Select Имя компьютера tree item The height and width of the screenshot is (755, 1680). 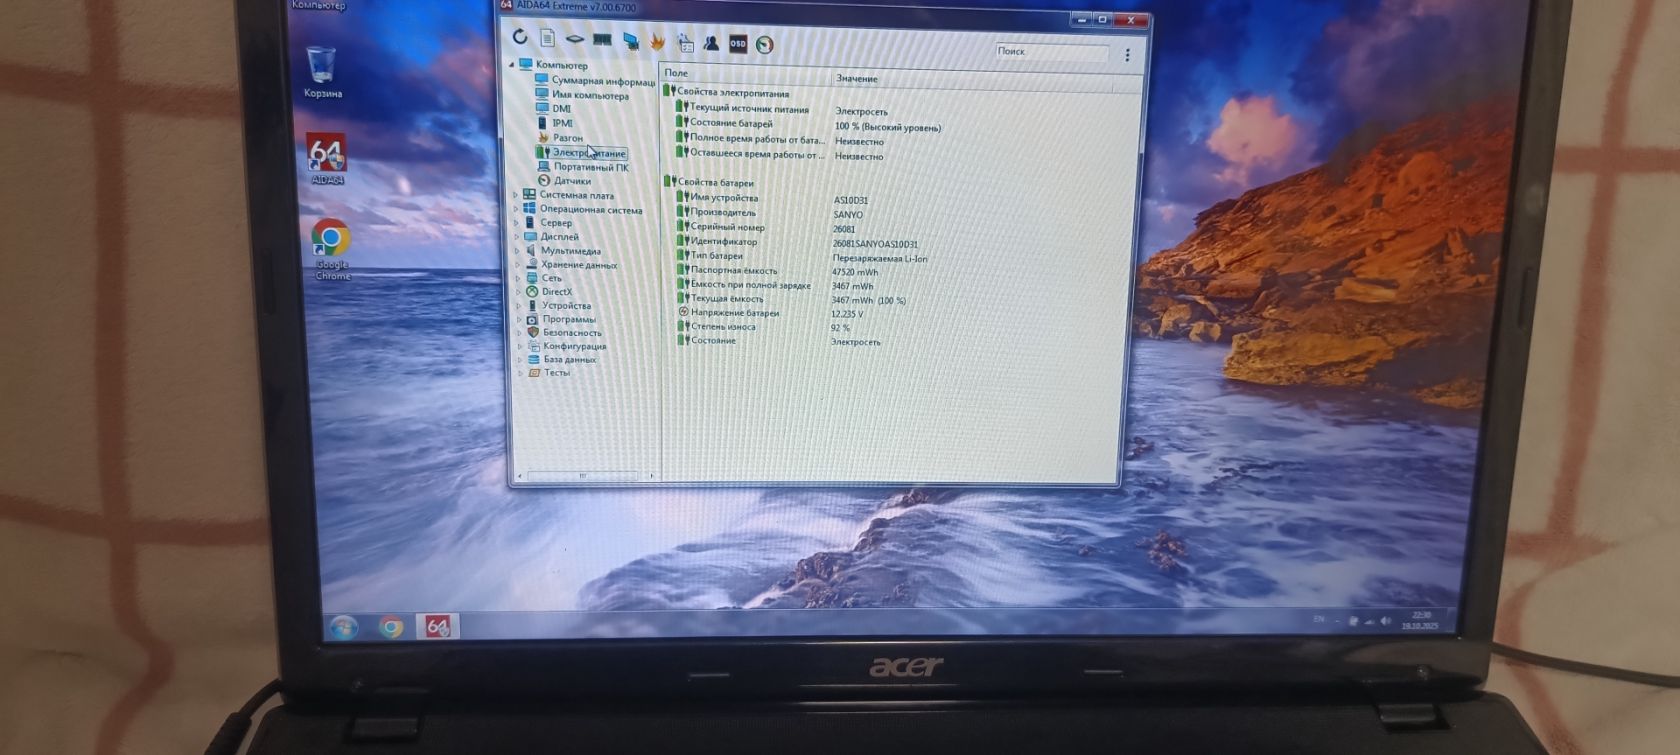click(x=582, y=95)
